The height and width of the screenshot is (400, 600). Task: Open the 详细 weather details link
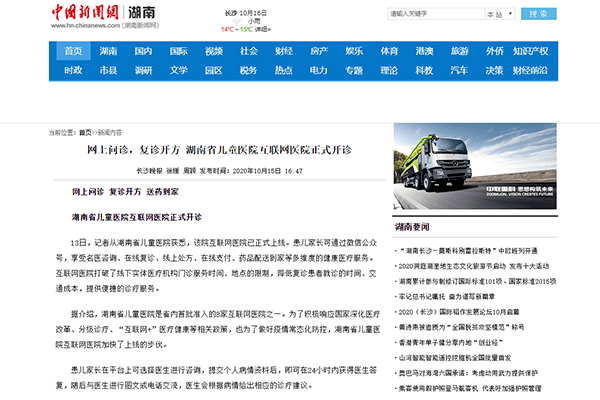click(262, 29)
